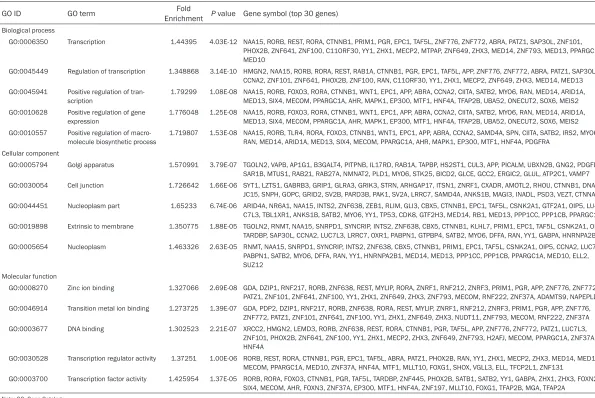Click GO ID GO:0030528
595x398 pixels.
[x=28, y=358]
